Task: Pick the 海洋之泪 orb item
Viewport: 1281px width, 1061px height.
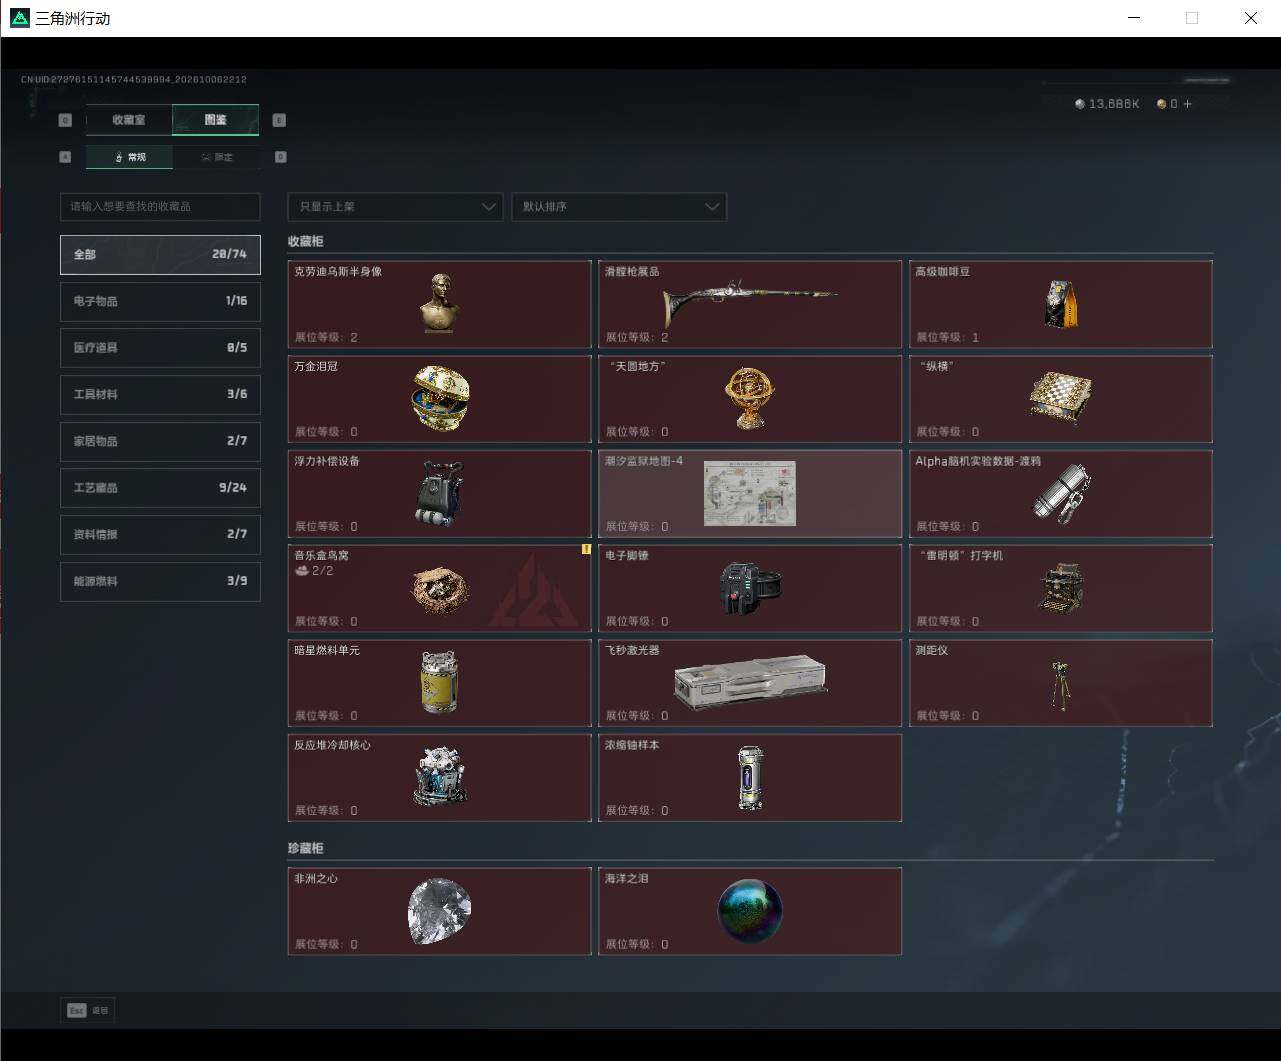Action: [x=750, y=911]
